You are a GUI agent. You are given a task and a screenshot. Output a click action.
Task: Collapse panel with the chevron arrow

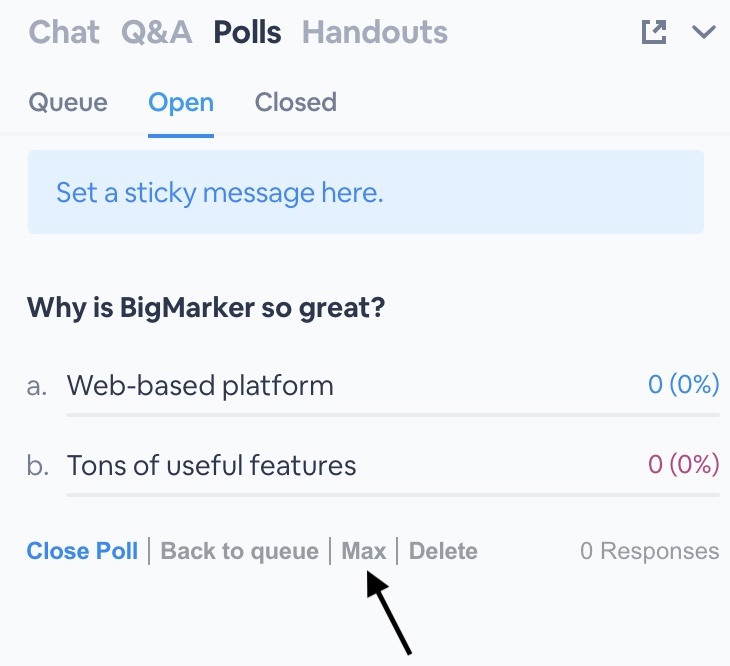[704, 32]
